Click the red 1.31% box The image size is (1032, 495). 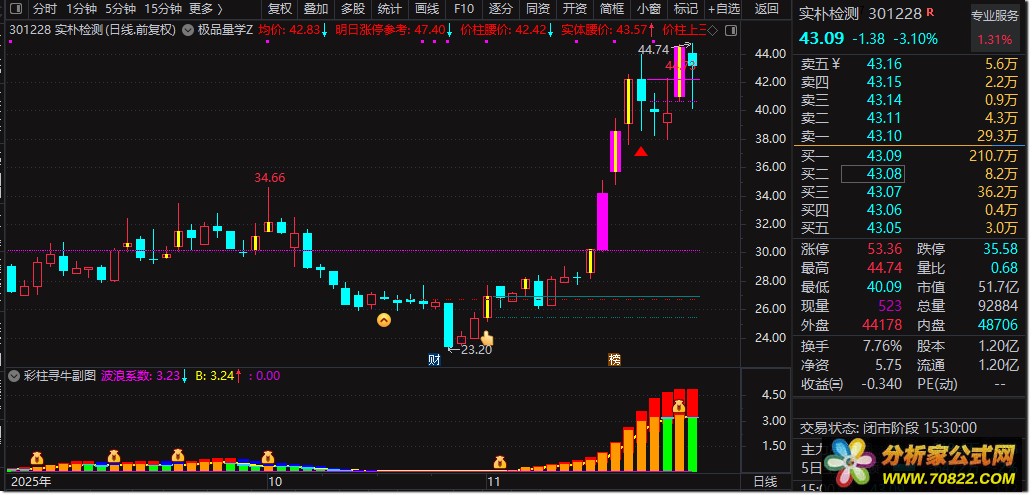click(x=994, y=39)
